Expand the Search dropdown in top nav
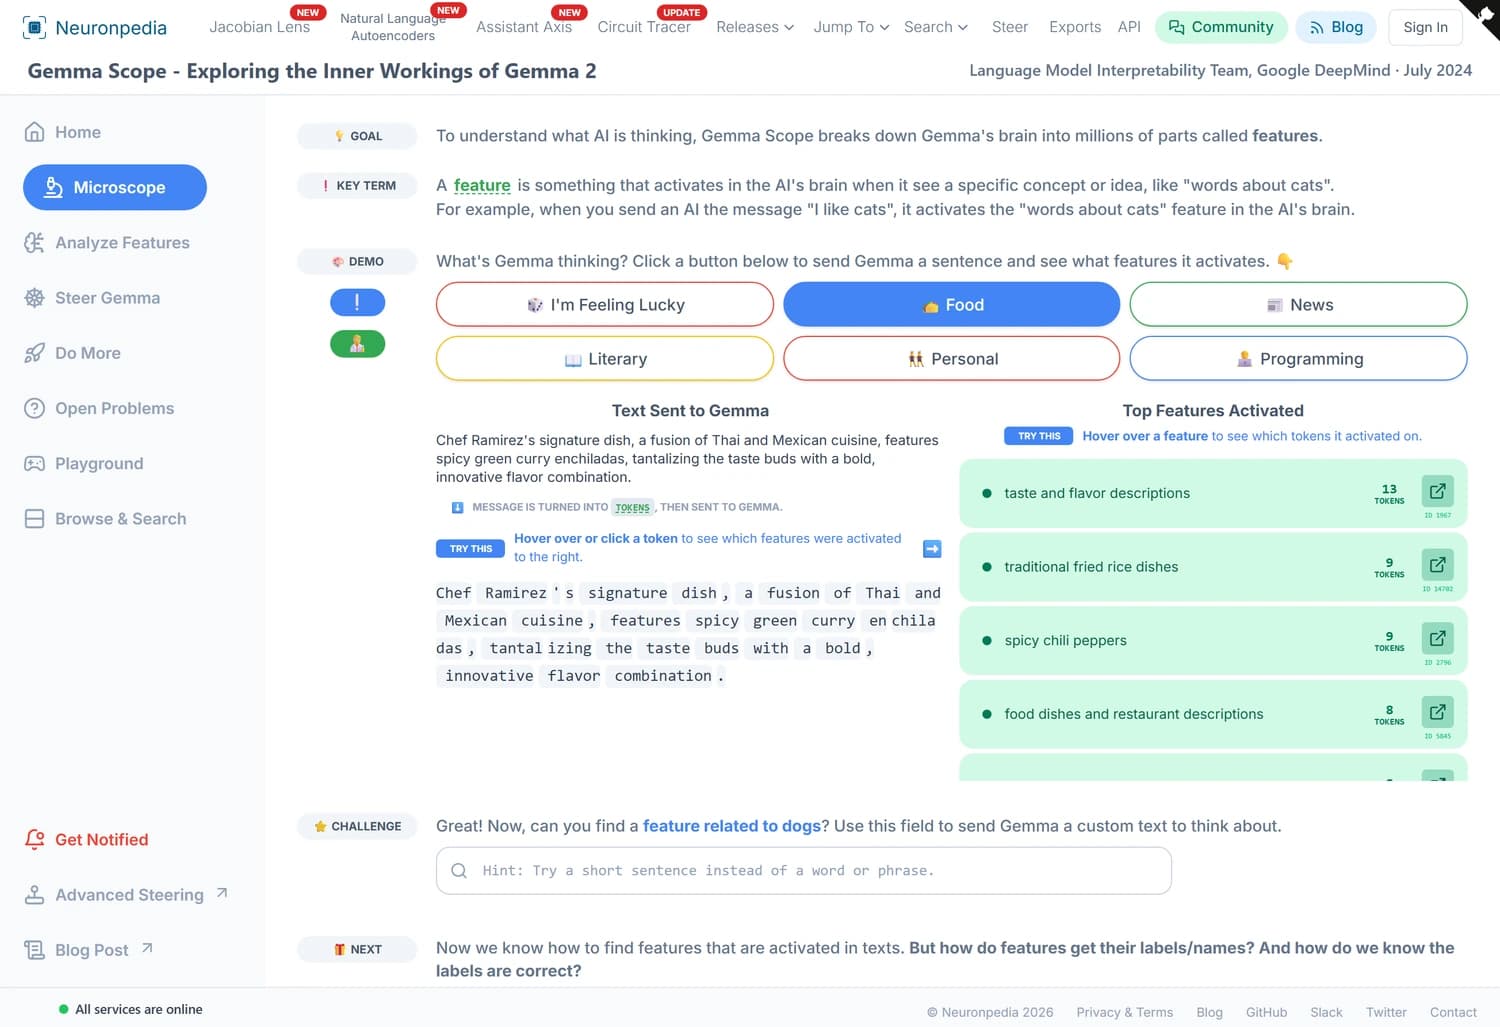Screen dimensions: 1500x1027 pyautogui.click(x=936, y=27)
